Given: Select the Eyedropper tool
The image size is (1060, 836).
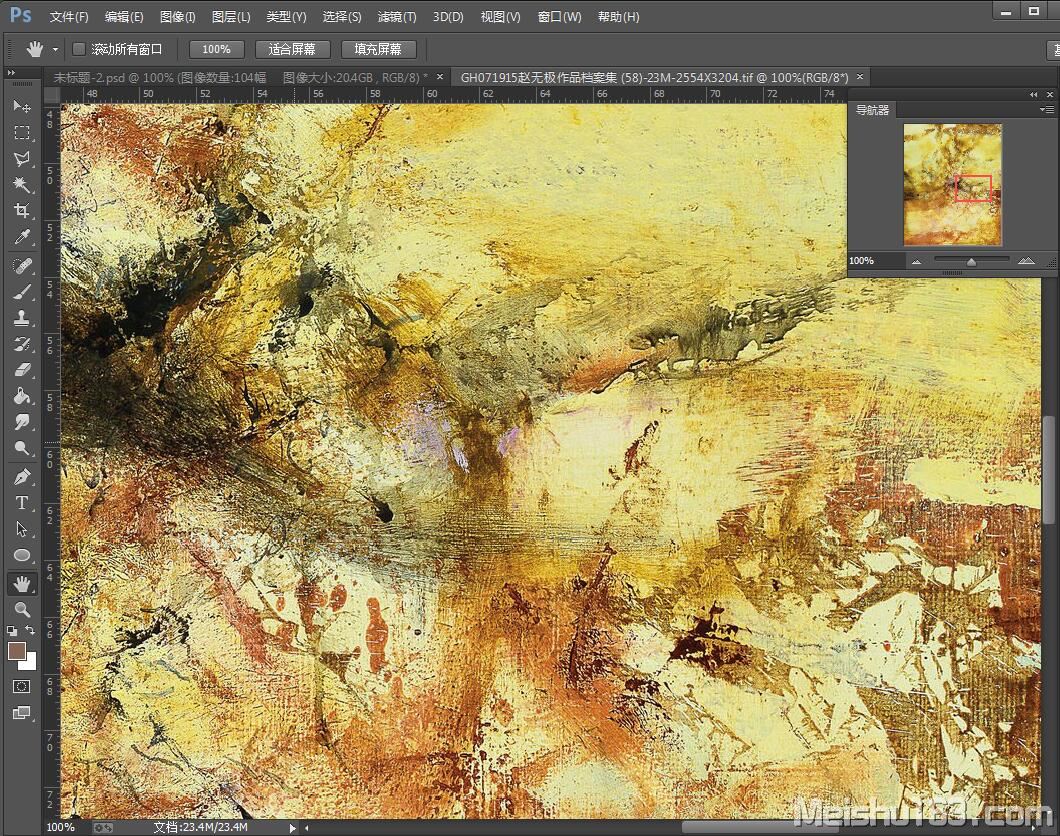Looking at the screenshot, I should coord(22,237).
